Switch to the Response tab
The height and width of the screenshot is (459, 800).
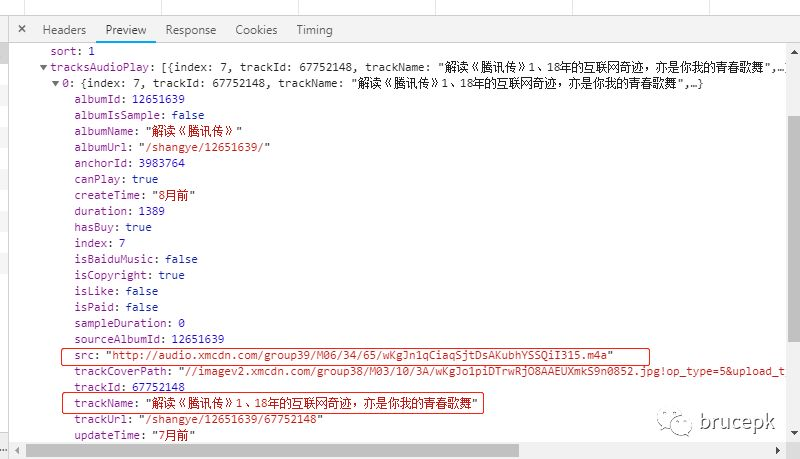coord(191,30)
